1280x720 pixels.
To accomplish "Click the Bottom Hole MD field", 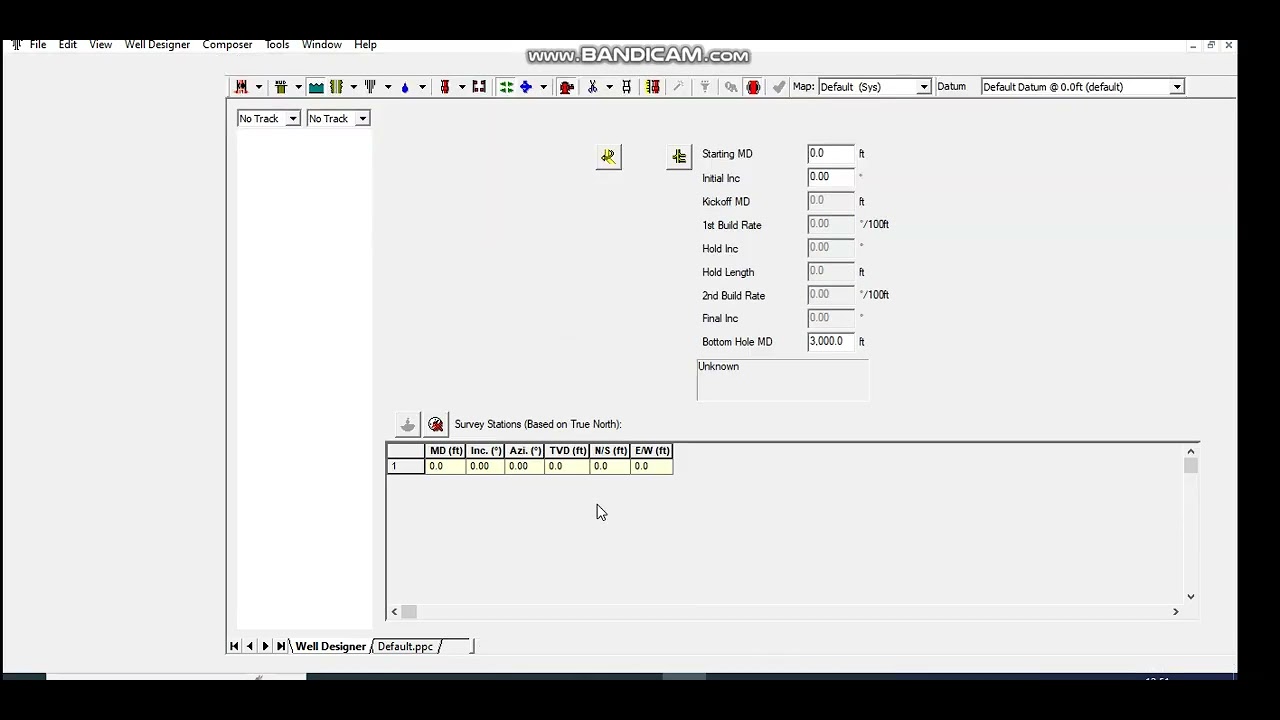I will tap(831, 342).
